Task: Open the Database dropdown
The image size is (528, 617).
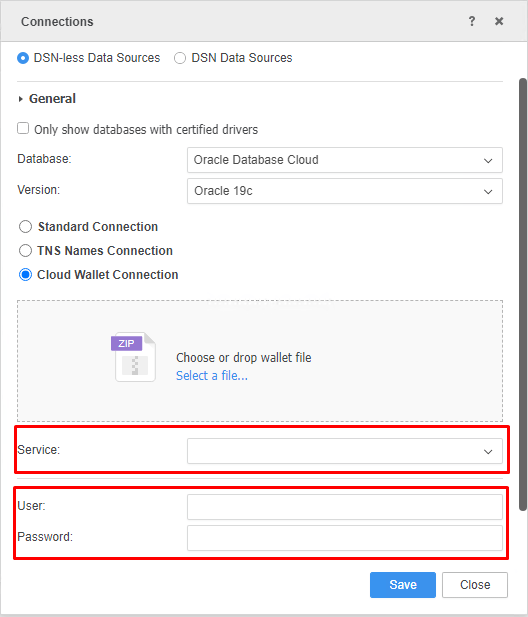Action: click(345, 160)
